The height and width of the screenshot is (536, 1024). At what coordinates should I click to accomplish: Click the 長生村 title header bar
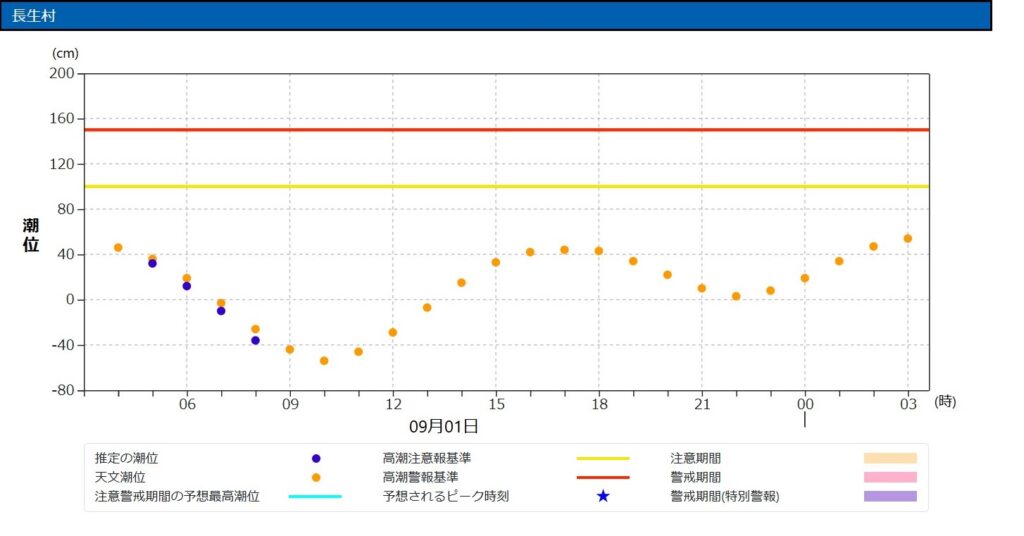496,16
